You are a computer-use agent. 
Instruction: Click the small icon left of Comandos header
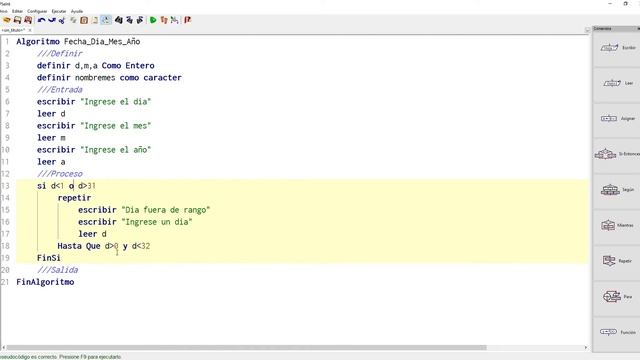click(x=587, y=30)
